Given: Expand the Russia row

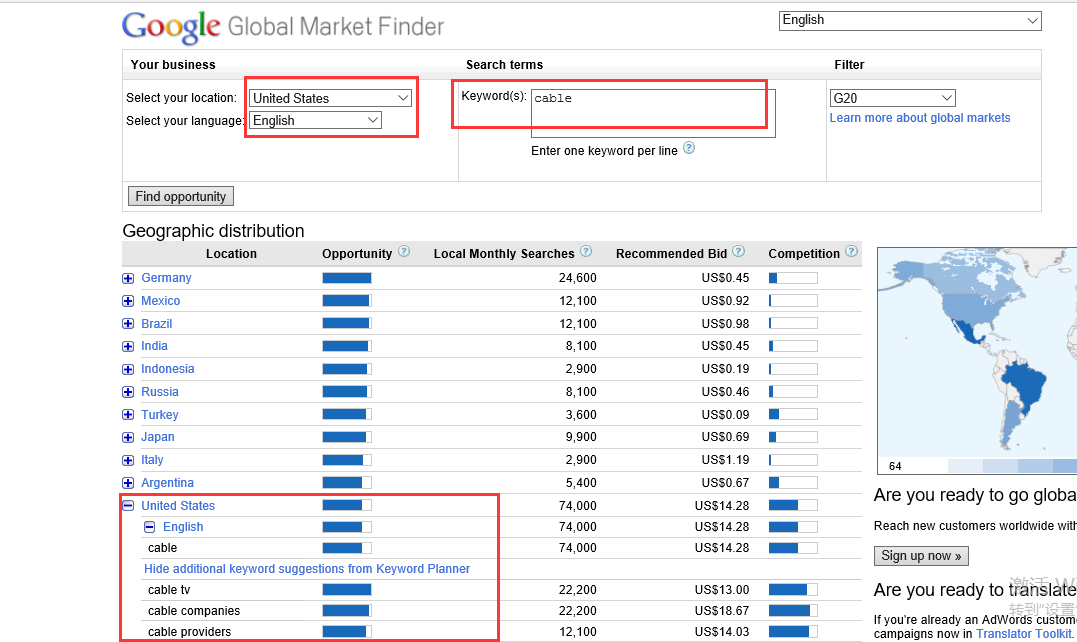Looking at the screenshot, I should pos(128,392).
